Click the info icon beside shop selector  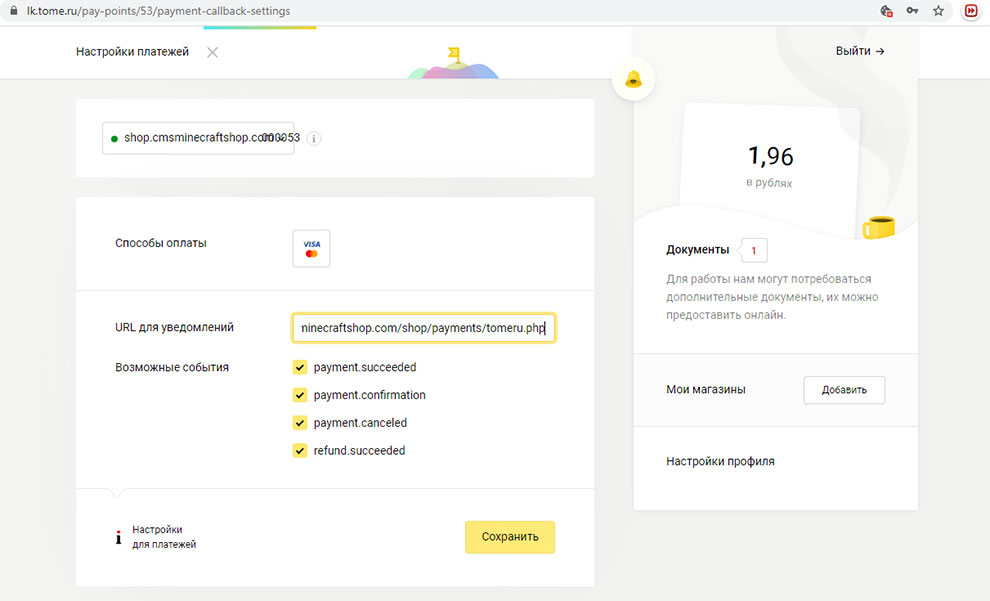point(314,138)
